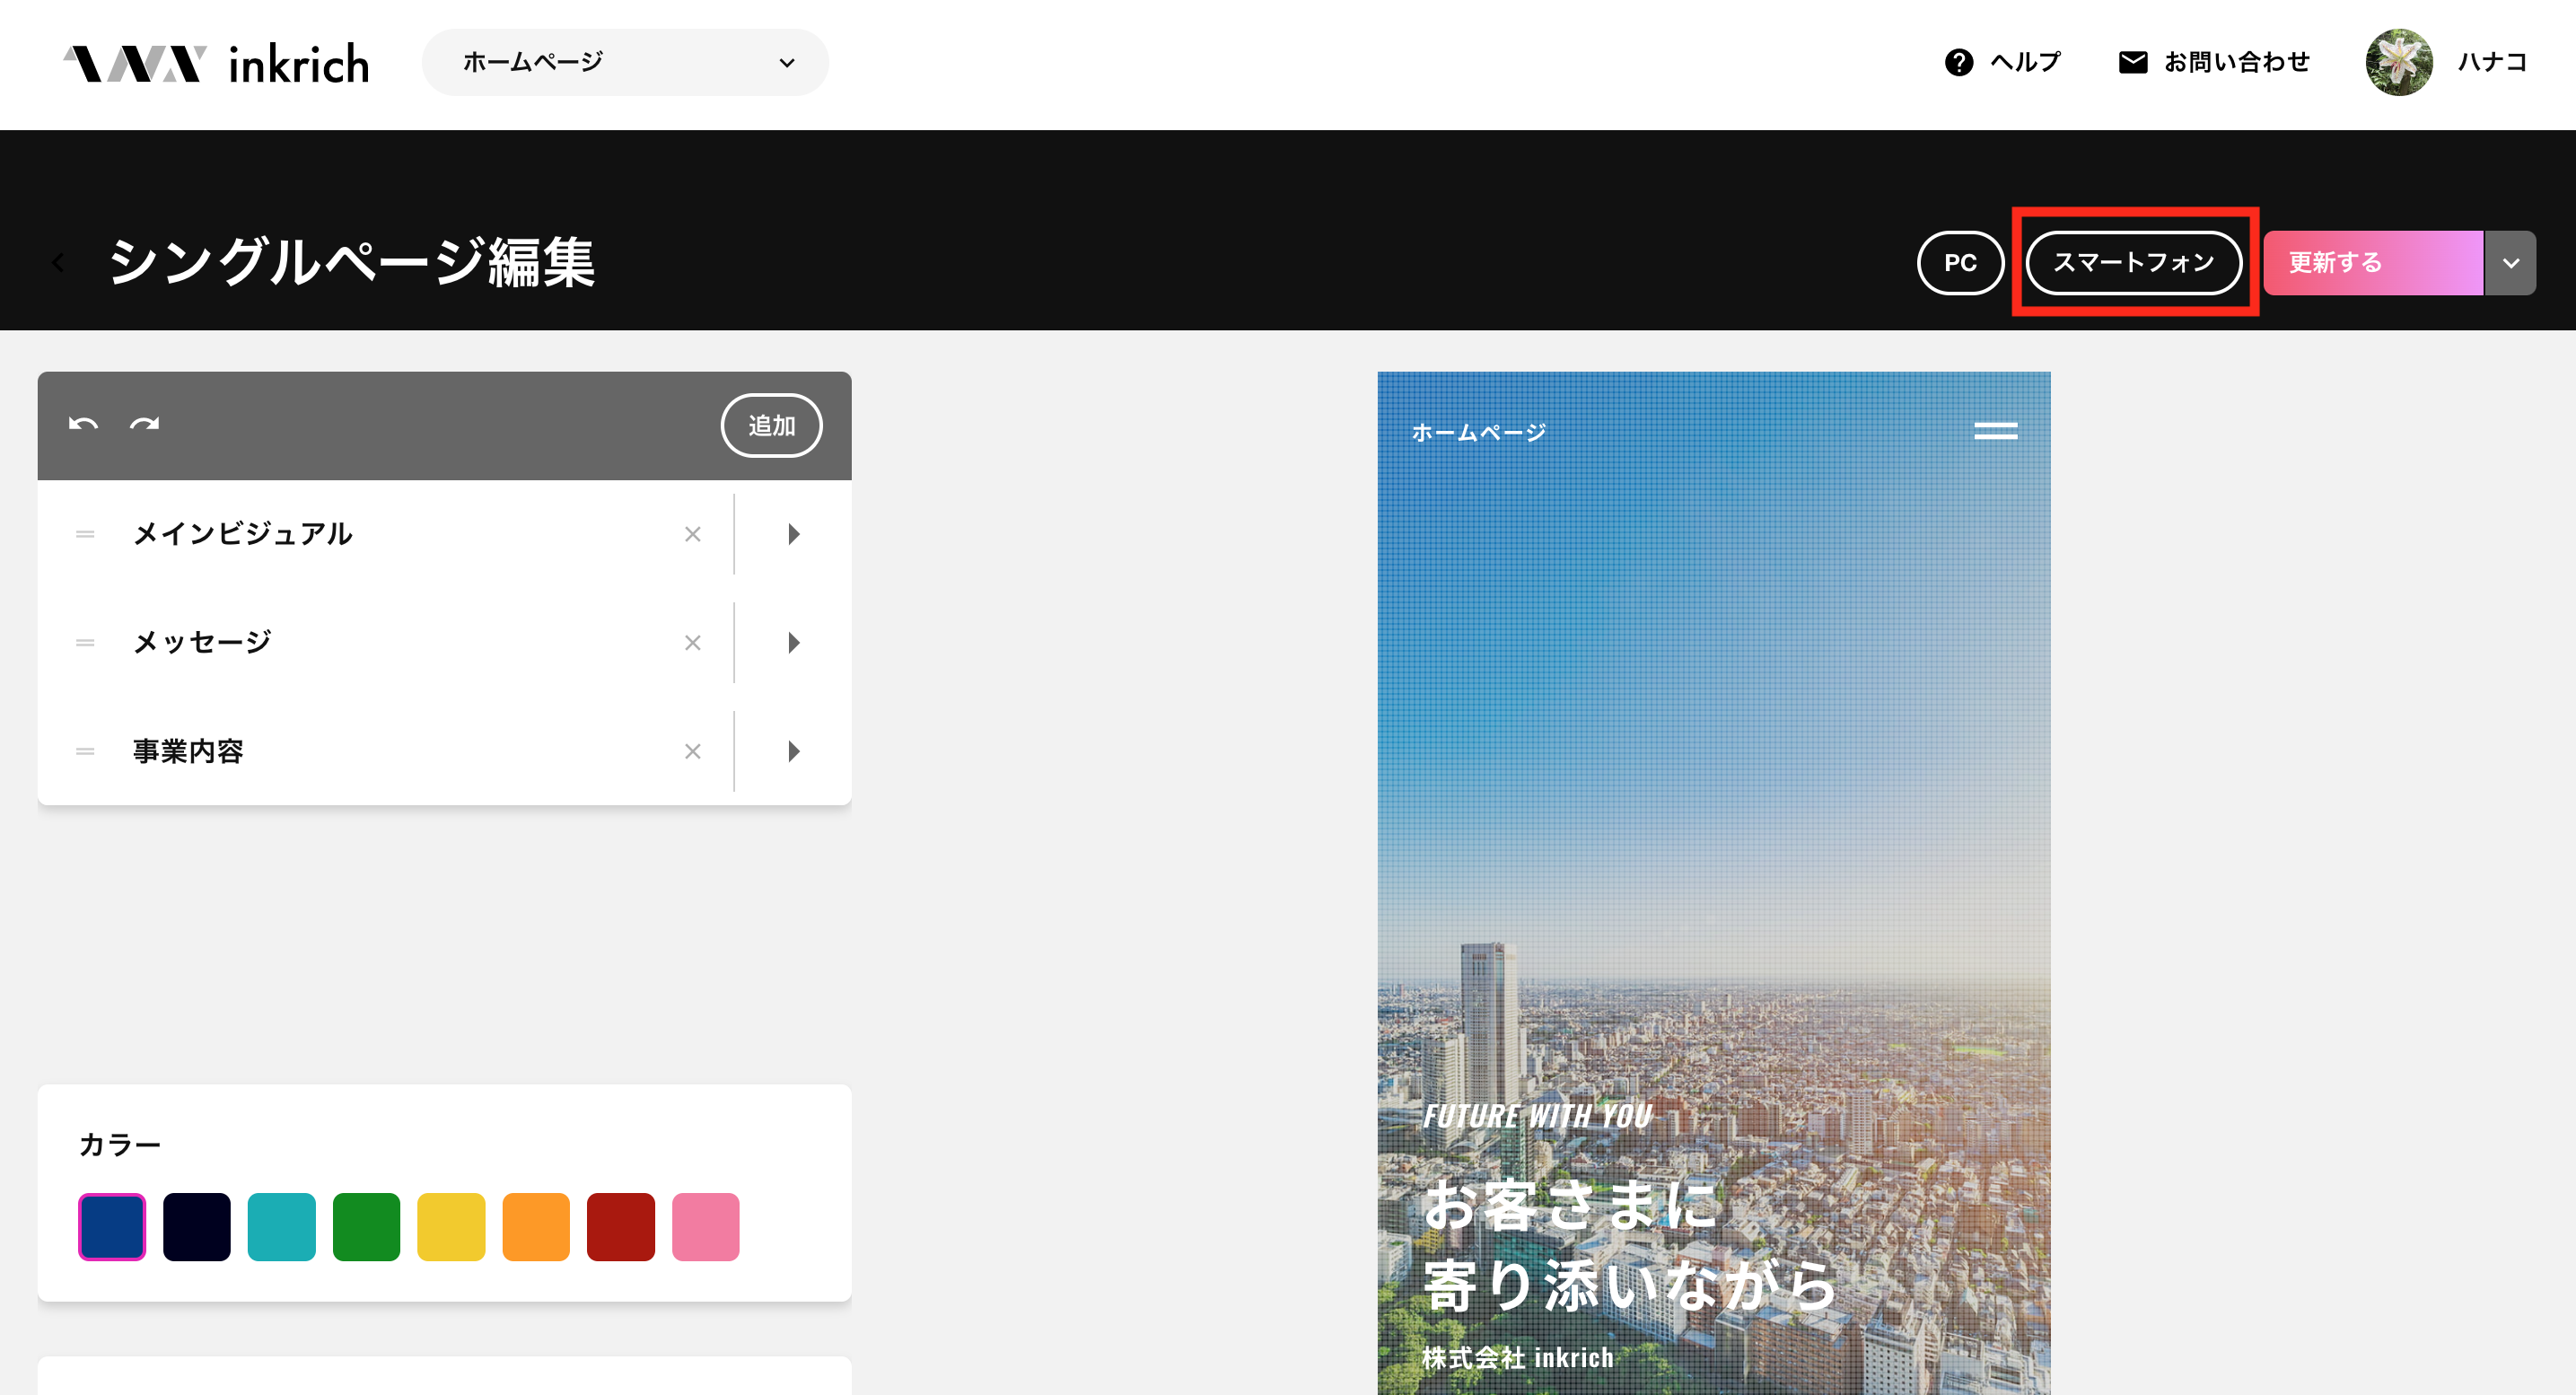Click the ホームページ title in the phone preview
The height and width of the screenshot is (1395, 2576).
(x=1479, y=432)
